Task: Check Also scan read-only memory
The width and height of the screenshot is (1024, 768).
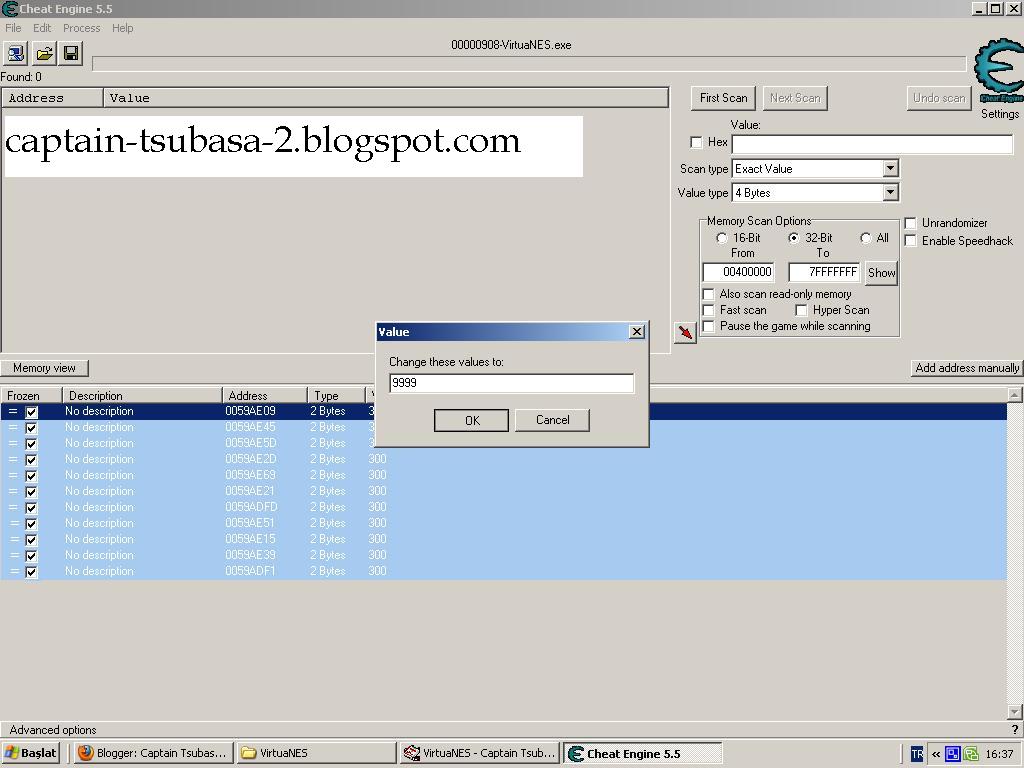Action: 708,294
